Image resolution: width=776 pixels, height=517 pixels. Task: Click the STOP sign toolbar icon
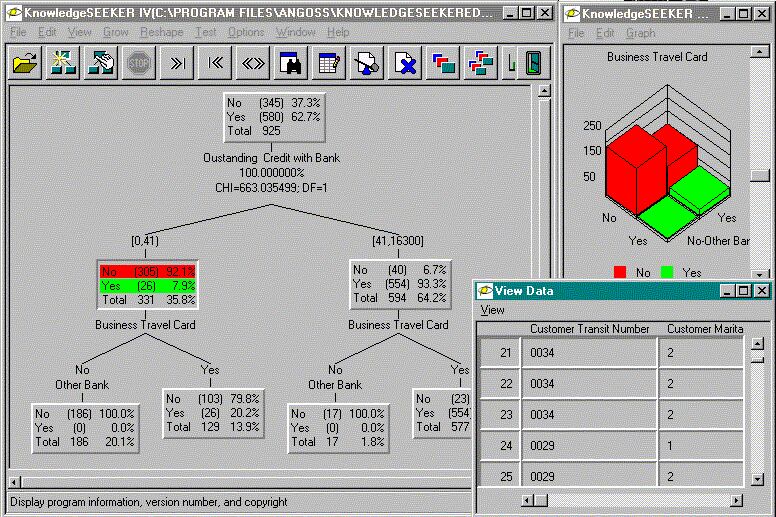139,63
